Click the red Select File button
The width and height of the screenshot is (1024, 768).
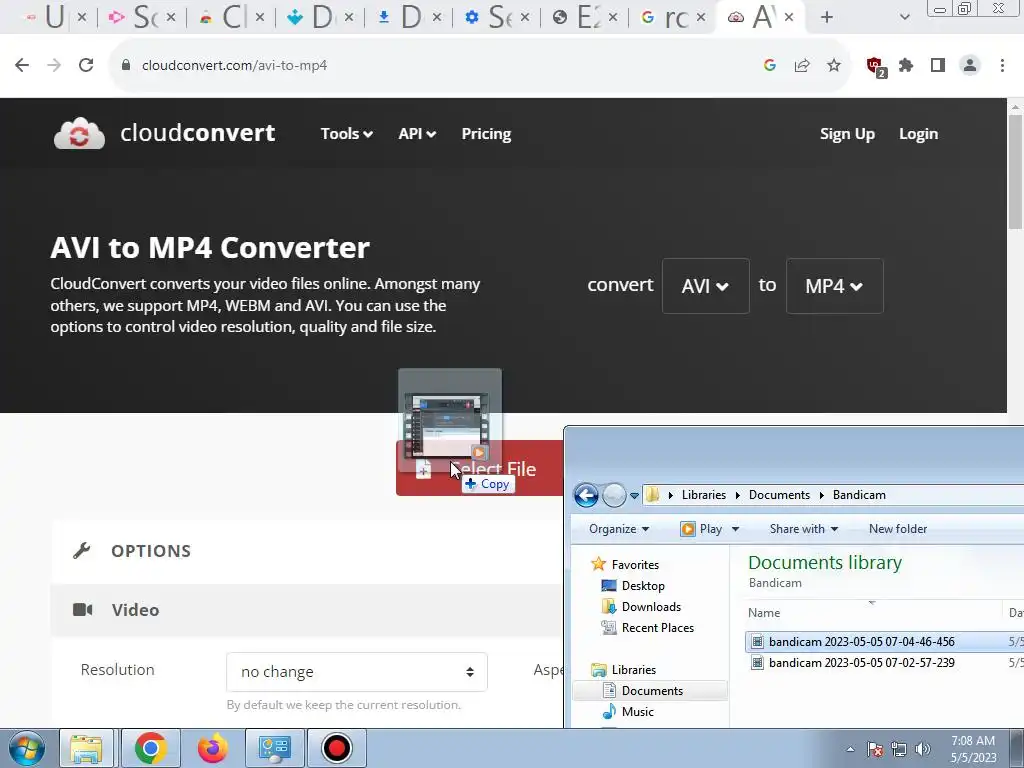[479, 468]
